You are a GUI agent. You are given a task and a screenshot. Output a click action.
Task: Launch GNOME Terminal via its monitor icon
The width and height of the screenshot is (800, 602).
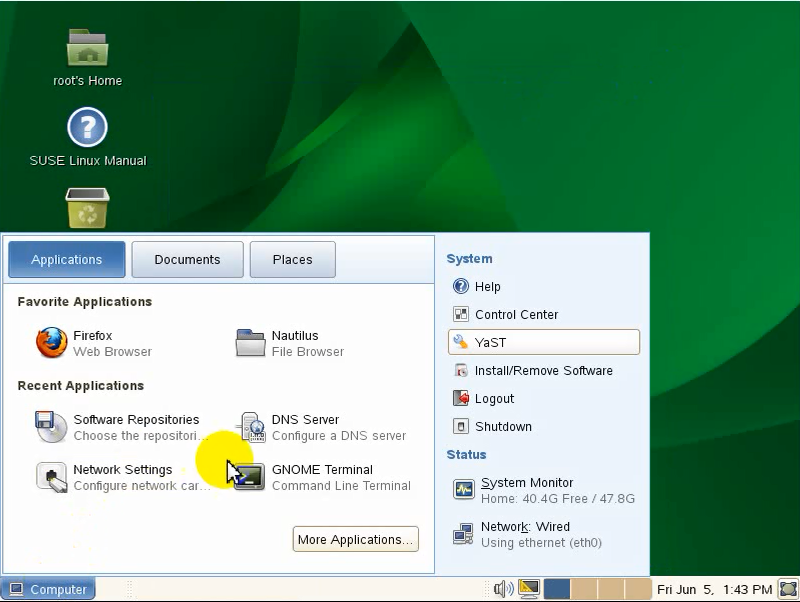tap(250, 477)
